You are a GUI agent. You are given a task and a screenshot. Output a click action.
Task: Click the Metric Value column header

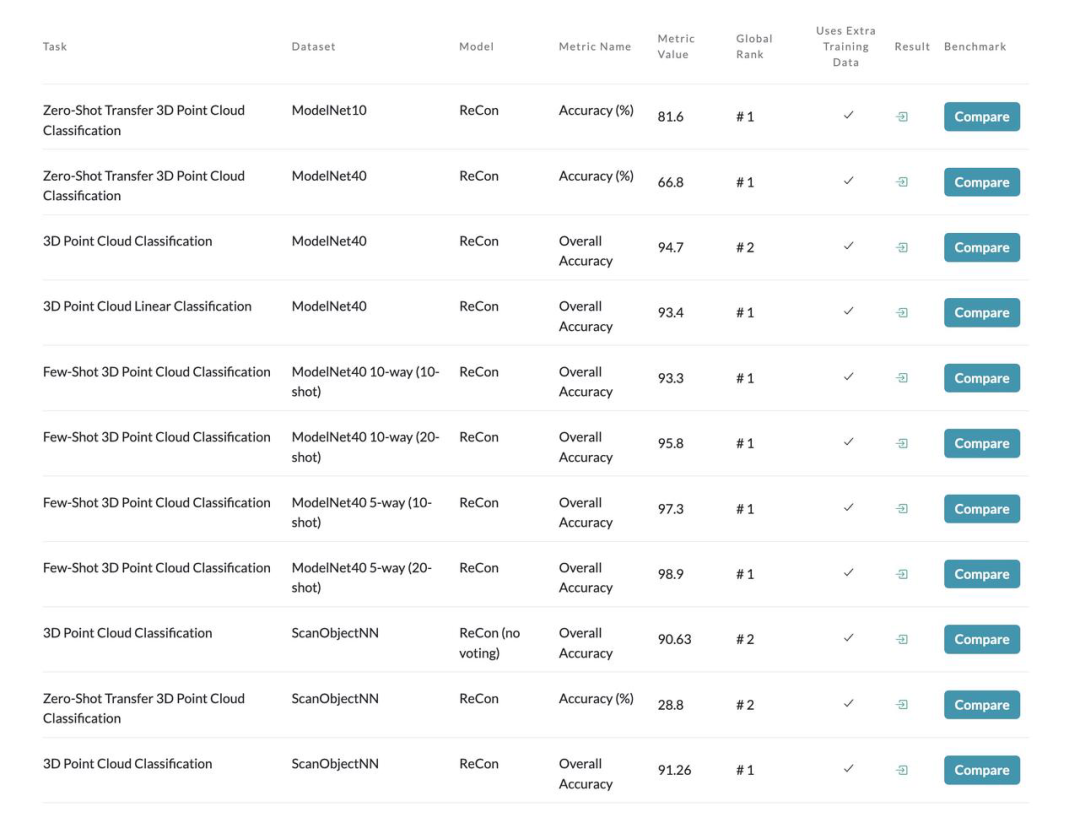point(676,46)
